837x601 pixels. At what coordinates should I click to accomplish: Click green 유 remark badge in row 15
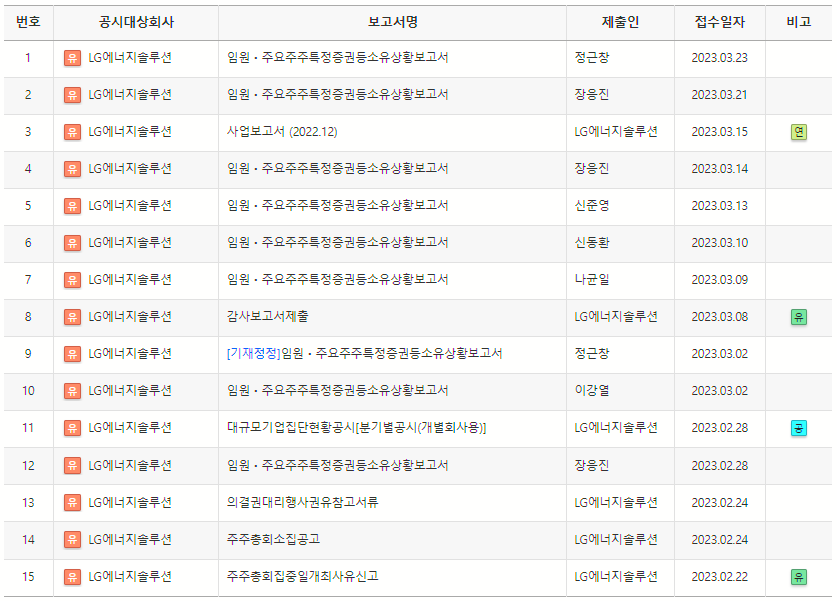pos(799,577)
